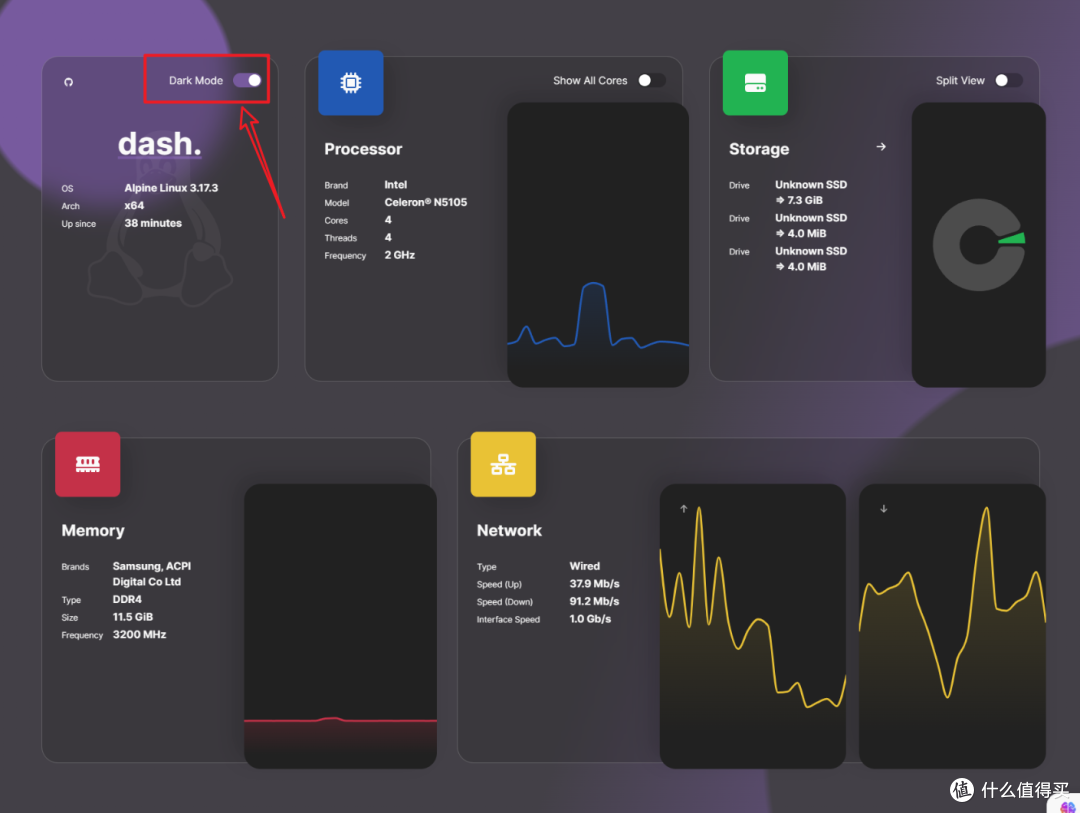The height and width of the screenshot is (813, 1080).
Task: Open the GitHub link icon
Action: tap(69, 82)
